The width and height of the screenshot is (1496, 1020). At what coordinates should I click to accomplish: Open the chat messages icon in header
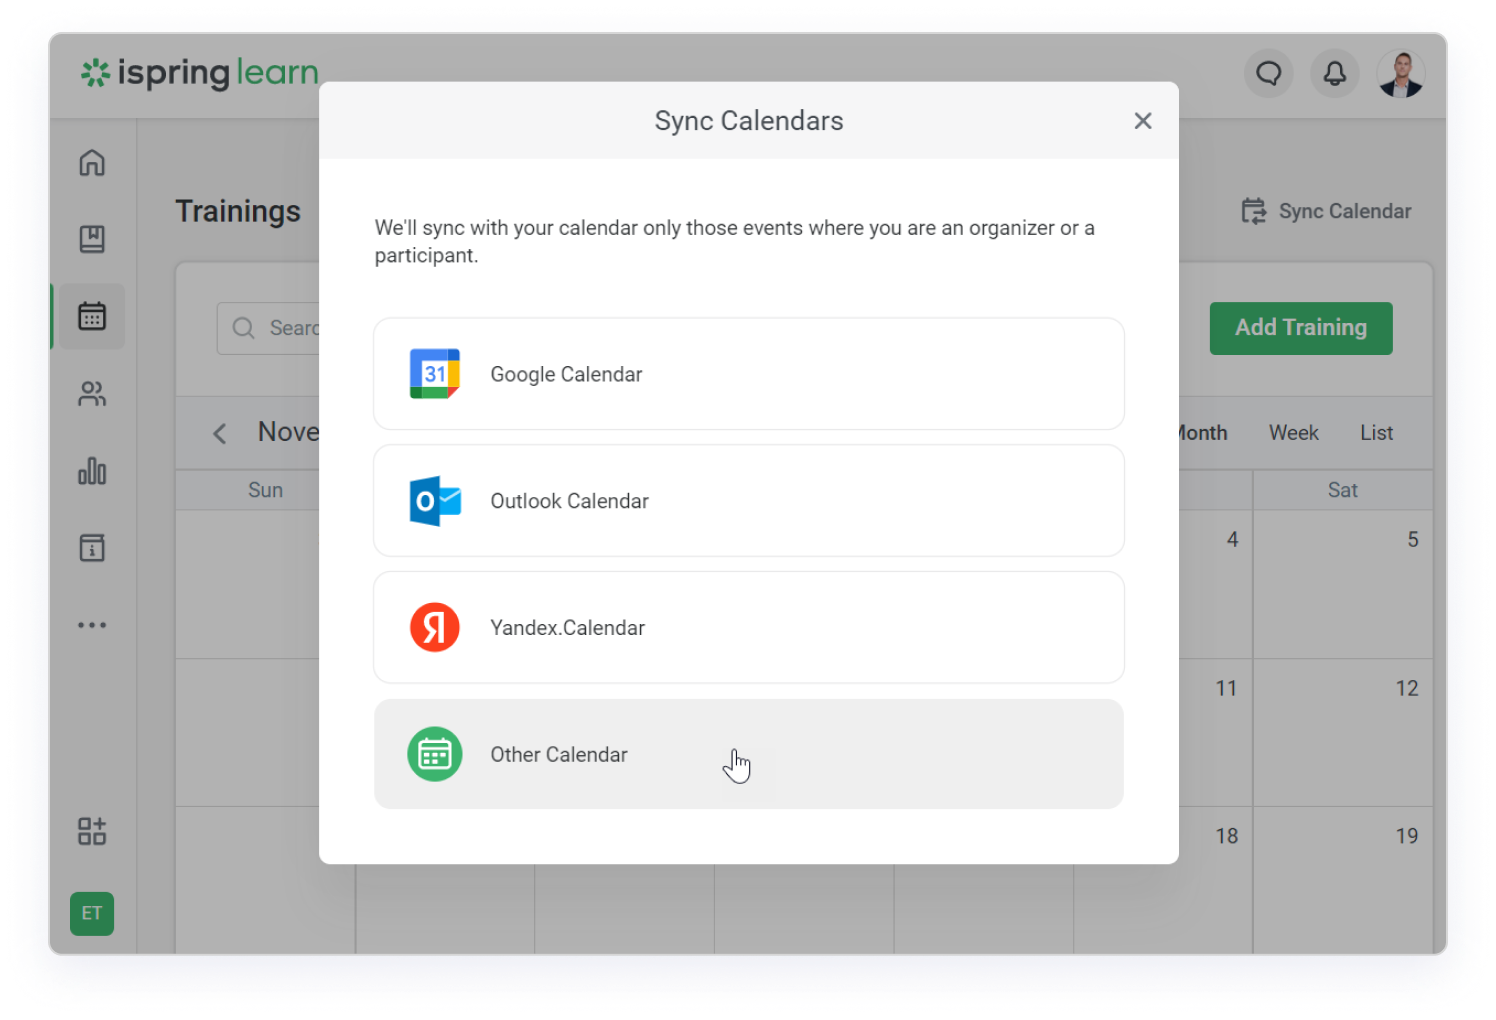(x=1269, y=73)
